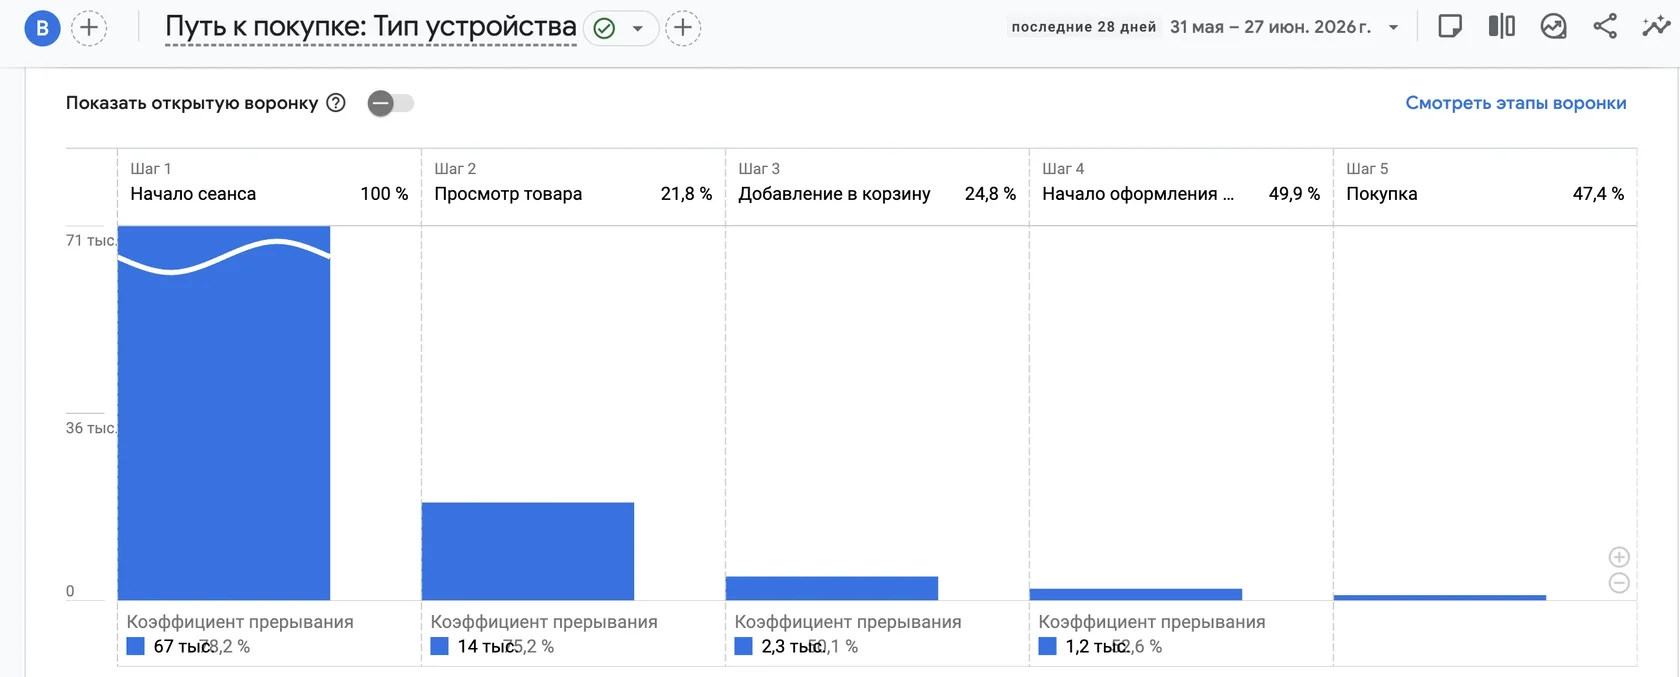Open the compare columns icon
The height and width of the screenshot is (677, 1680).
click(x=1502, y=27)
